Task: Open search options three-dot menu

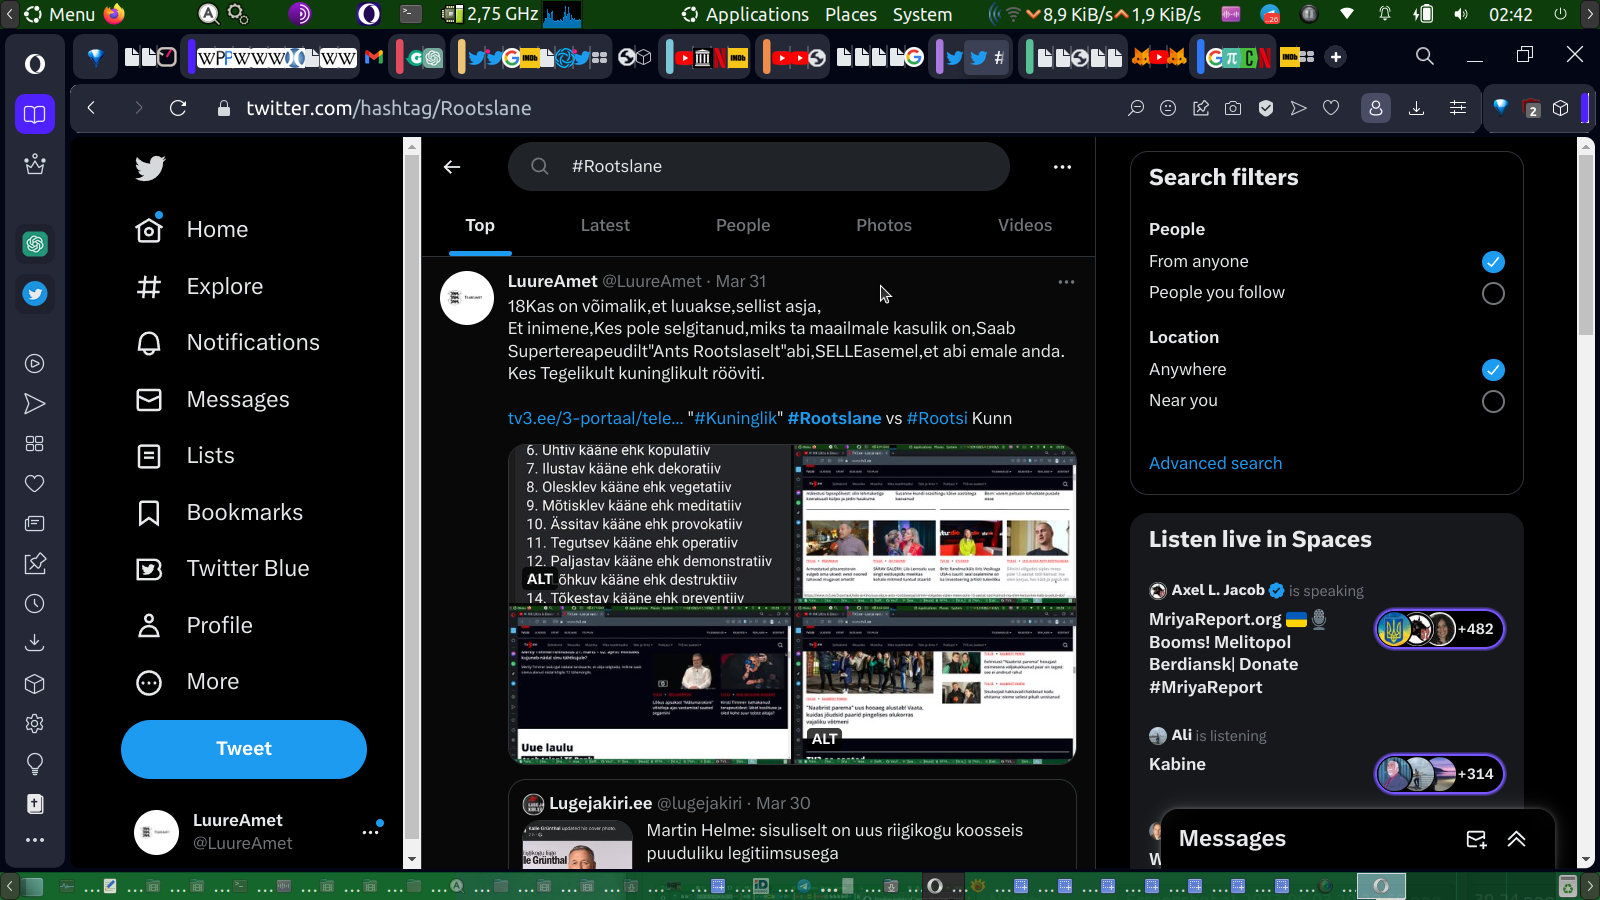Action: 1062,167
